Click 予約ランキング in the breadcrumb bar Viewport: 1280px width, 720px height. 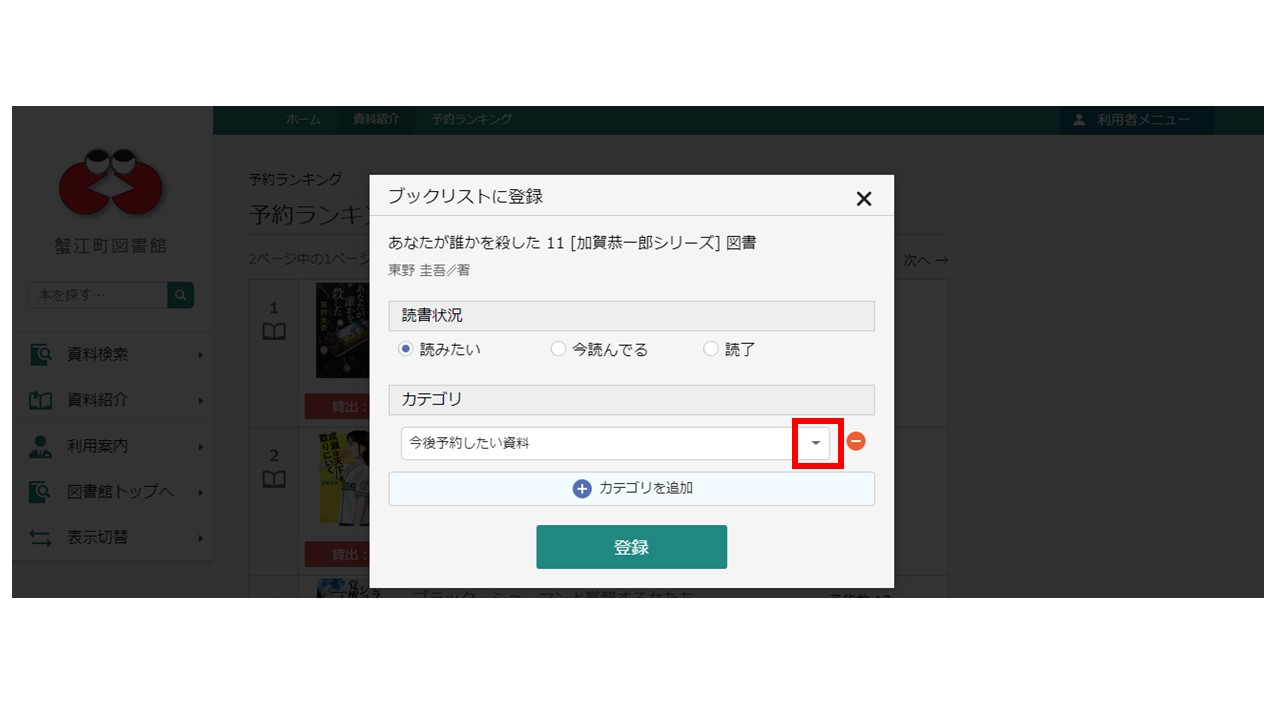(x=472, y=119)
